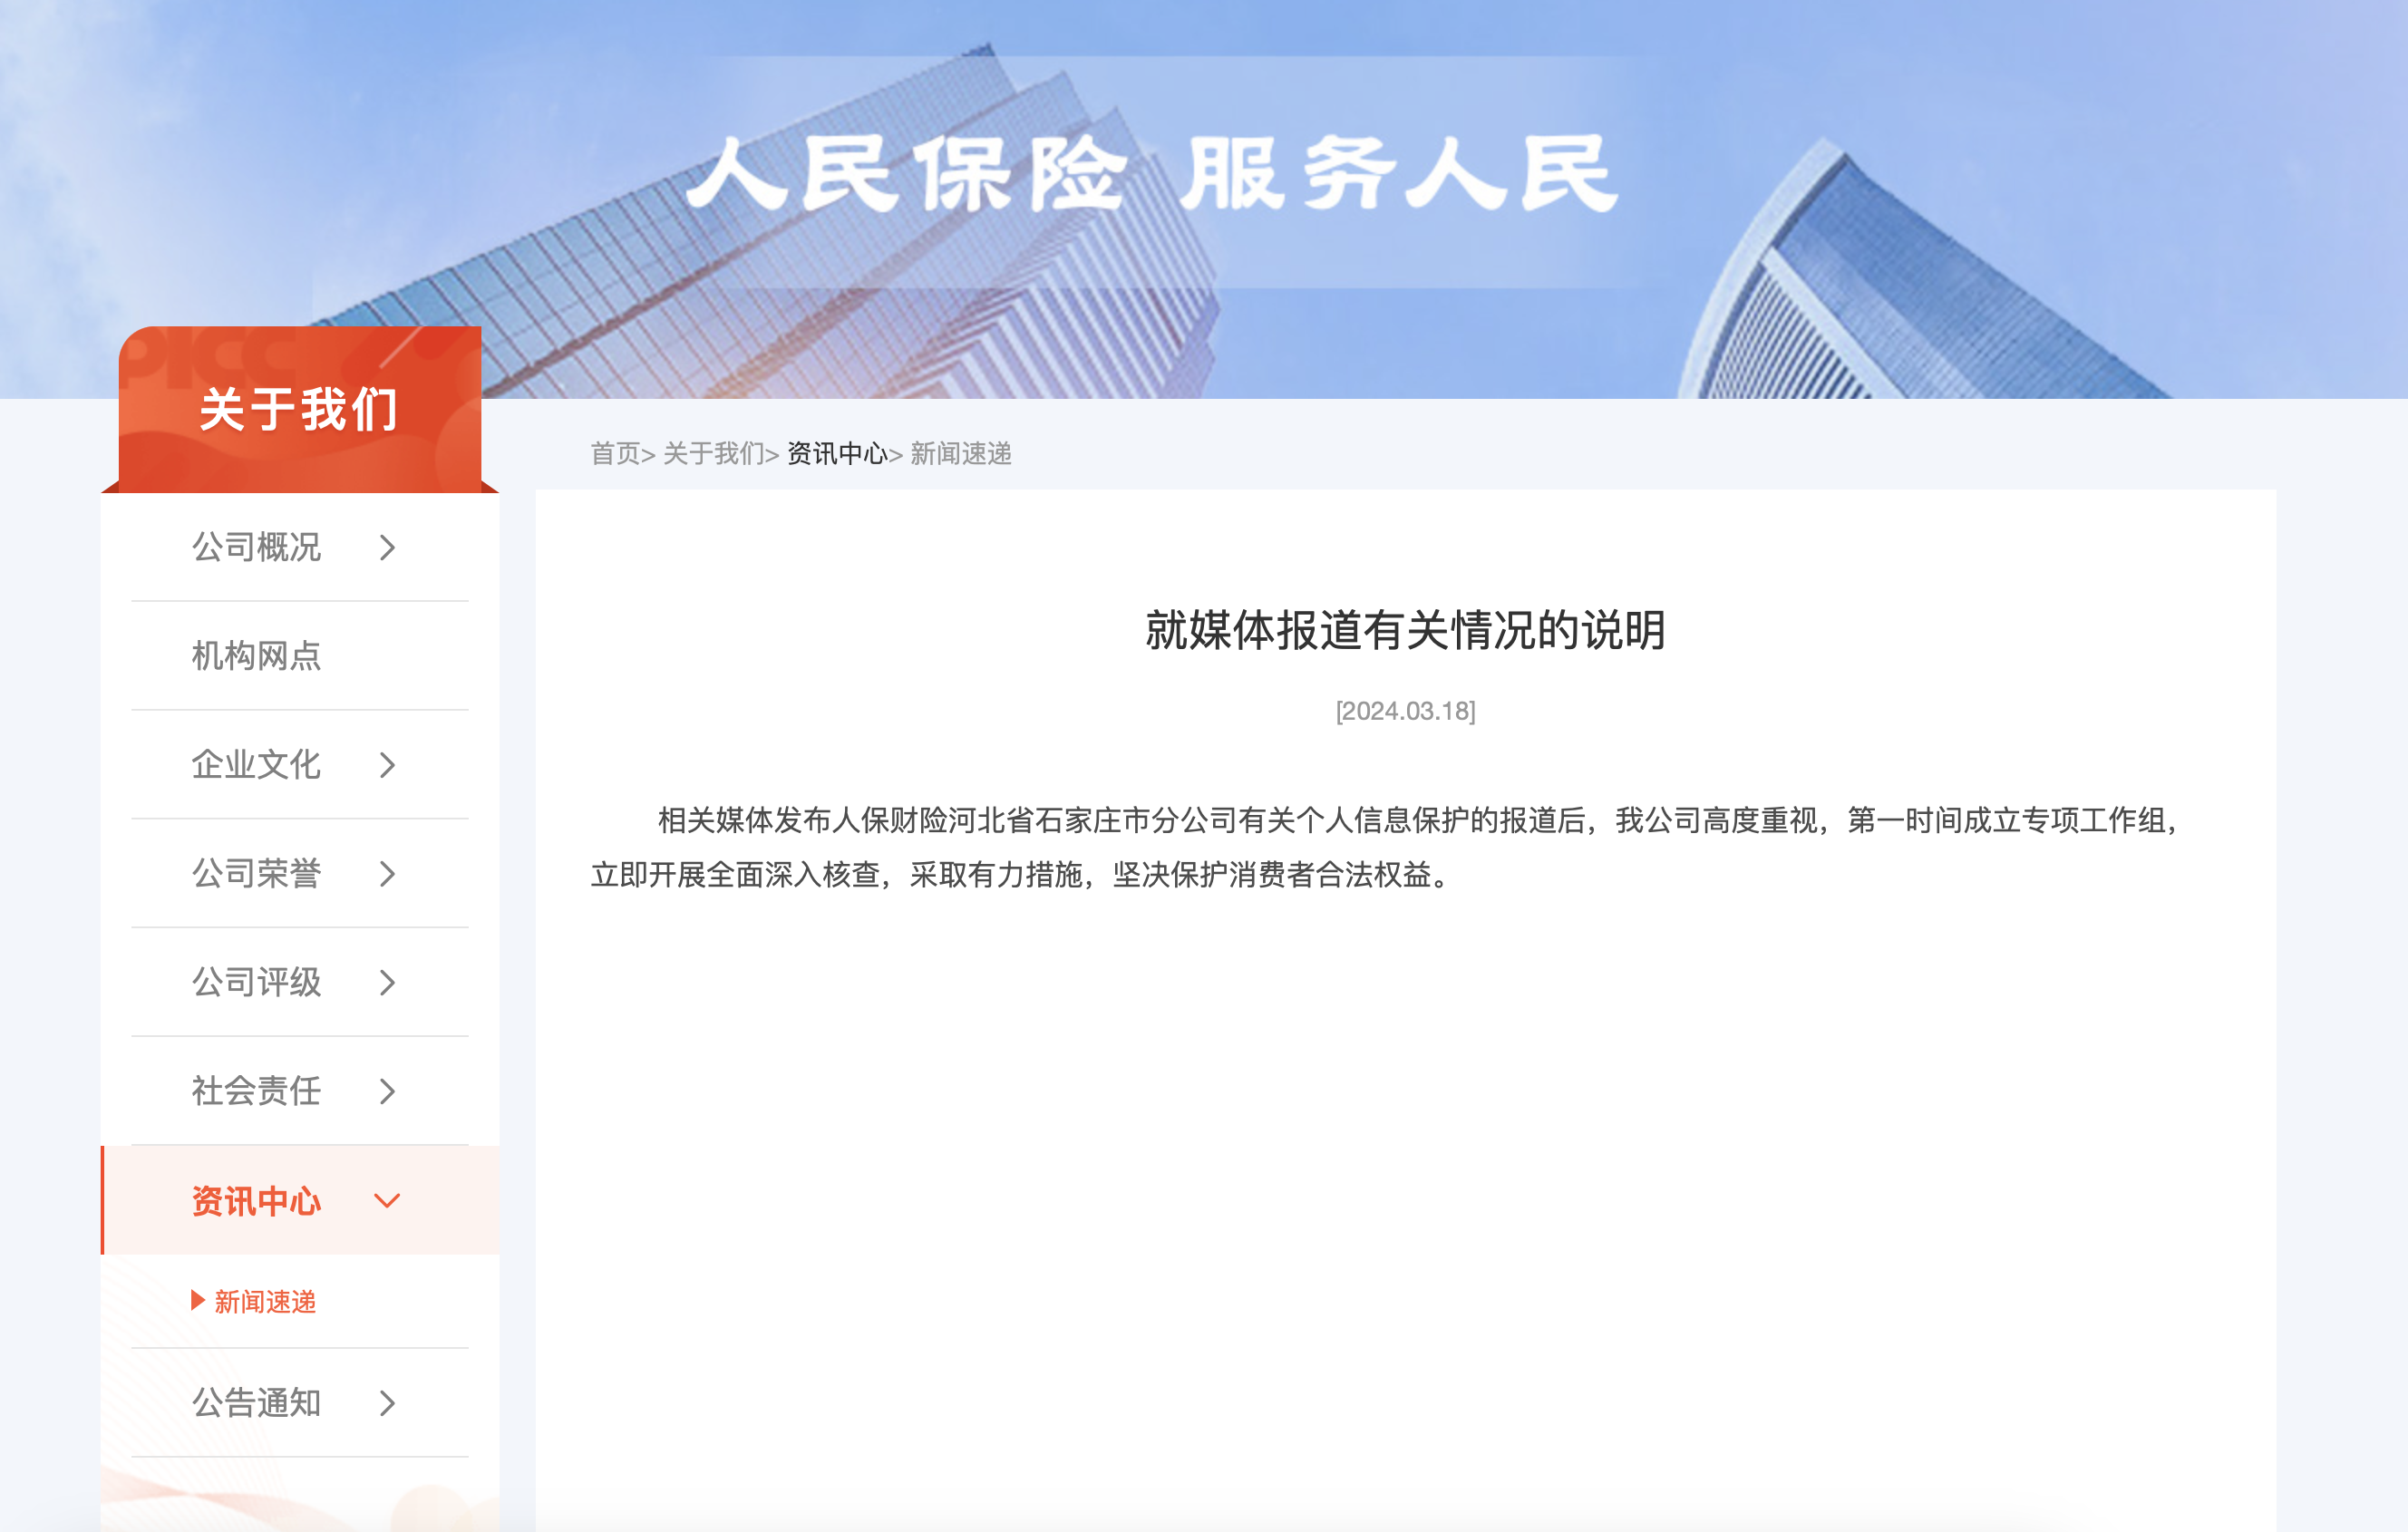The height and width of the screenshot is (1532, 2408).
Task: Go to 关于我们 in the breadcrumb
Action: (x=713, y=454)
